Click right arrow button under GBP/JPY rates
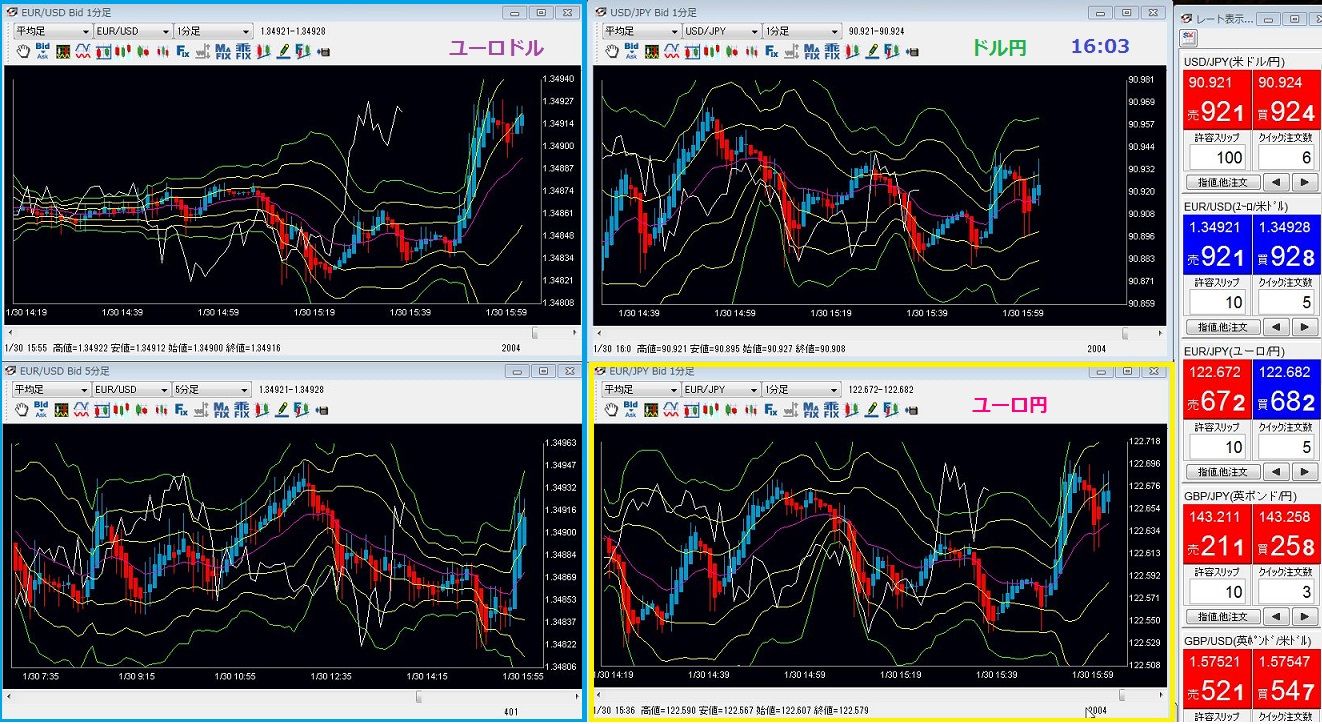The height and width of the screenshot is (724, 1322). click(1305, 617)
